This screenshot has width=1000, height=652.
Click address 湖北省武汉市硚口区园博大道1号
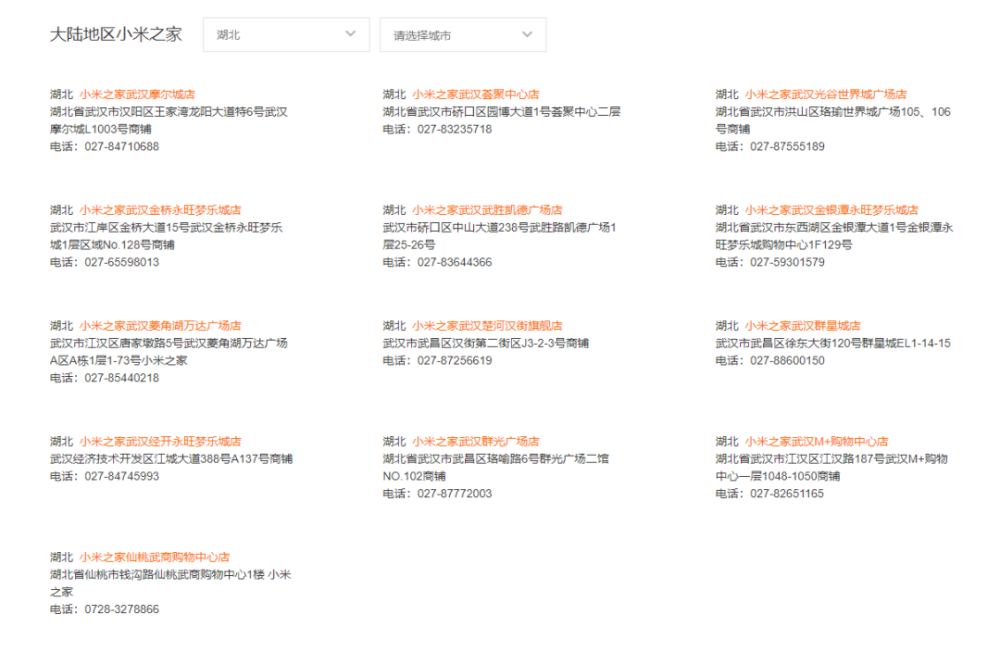click(502, 112)
